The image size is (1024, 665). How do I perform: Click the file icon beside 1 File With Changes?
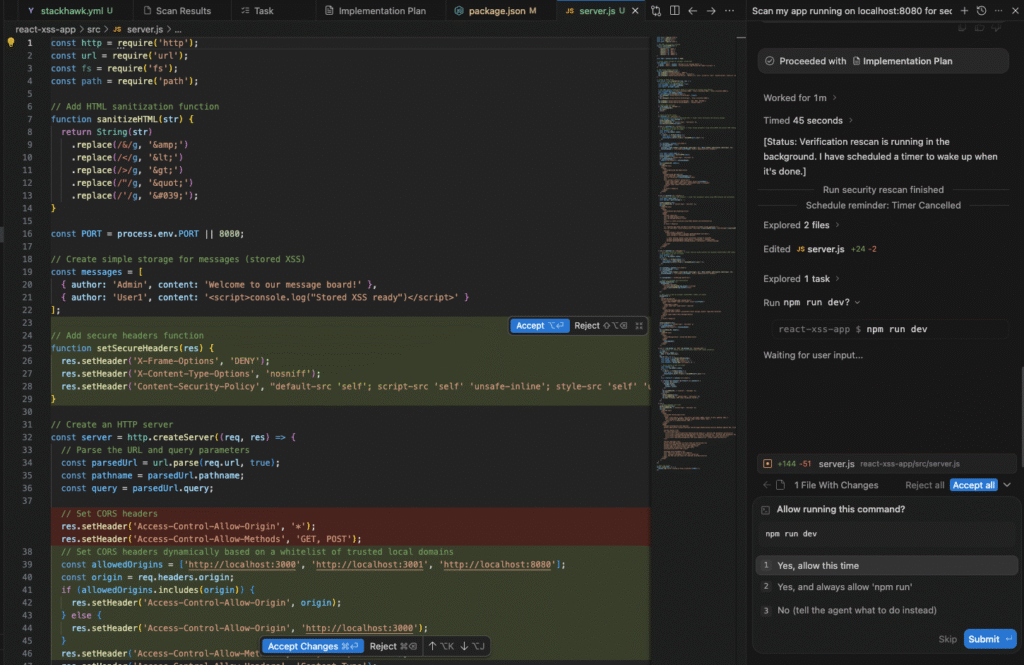pos(780,485)
